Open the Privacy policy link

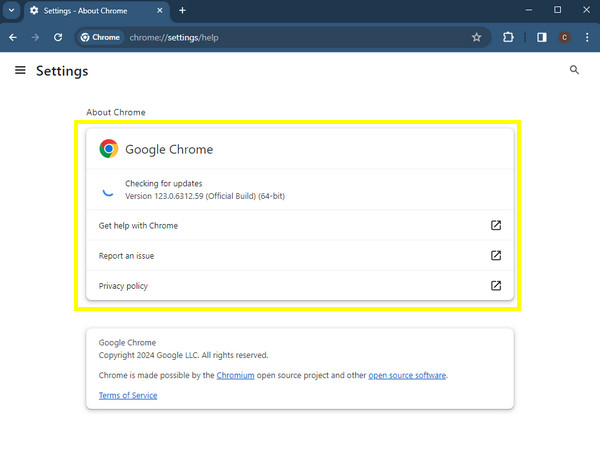click(x=300, y=286)
